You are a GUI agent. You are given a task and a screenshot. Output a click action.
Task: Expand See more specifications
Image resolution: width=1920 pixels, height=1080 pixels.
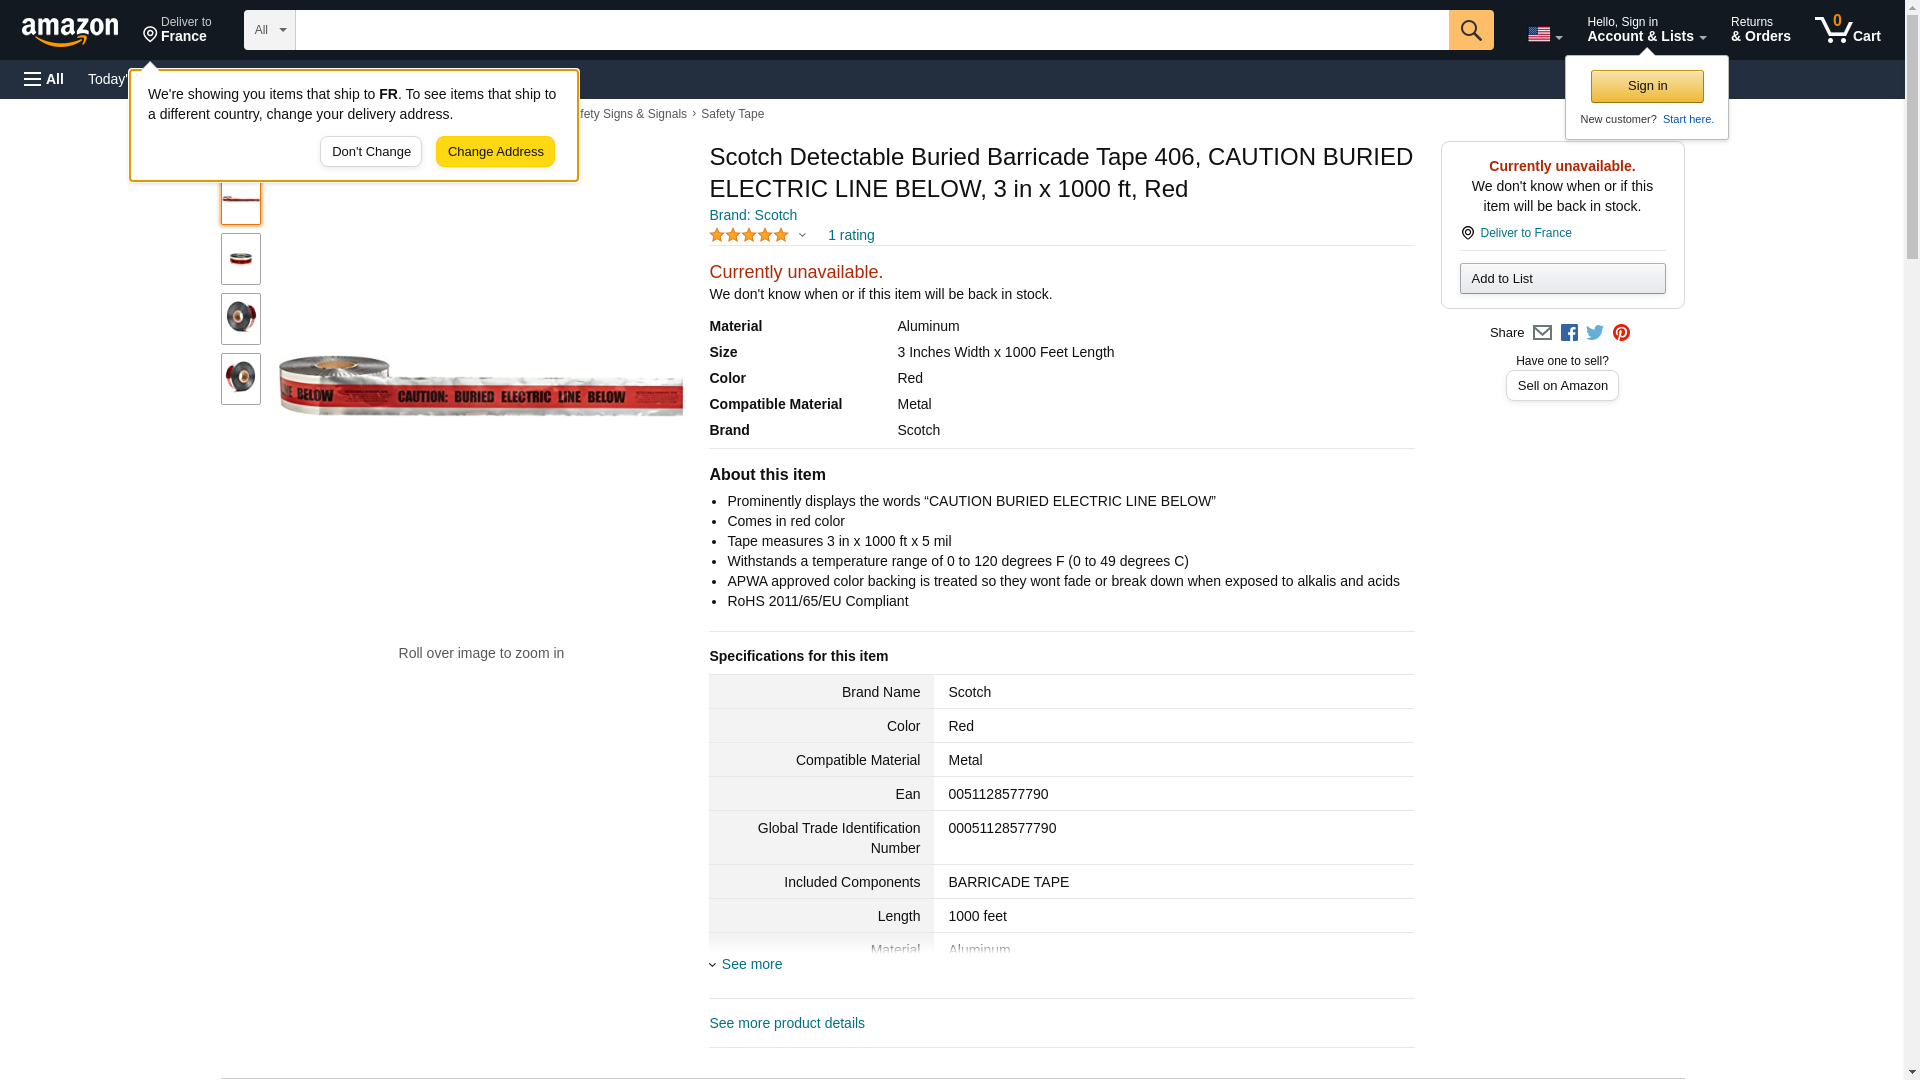(750, 964)
